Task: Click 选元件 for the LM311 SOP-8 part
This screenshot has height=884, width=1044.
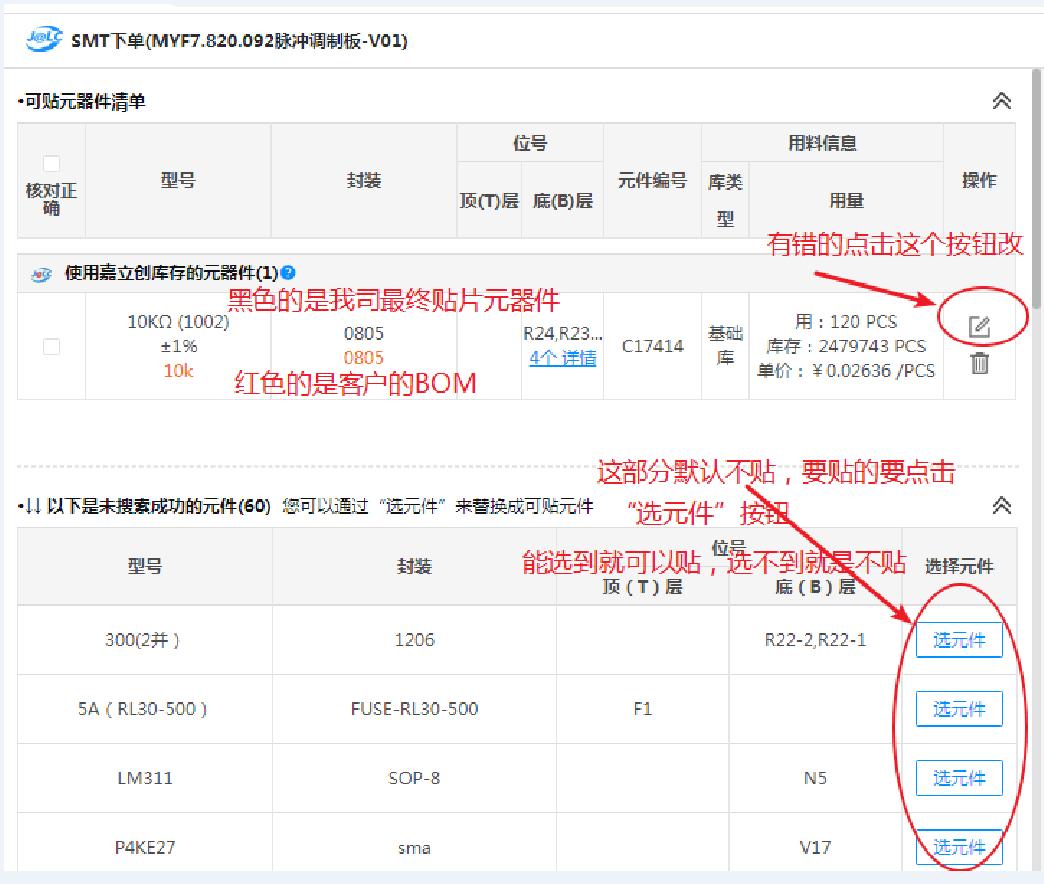Action: coord(958,778)
